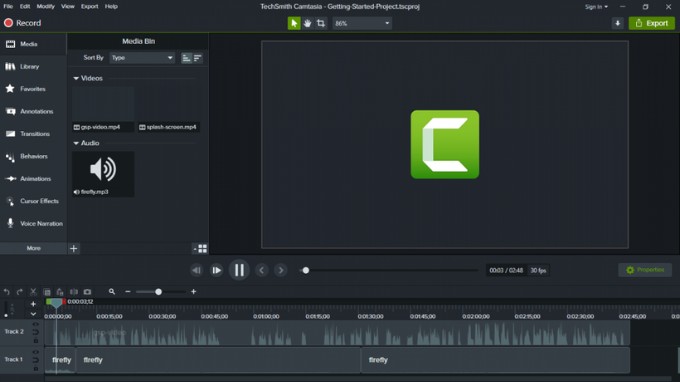
Task: Click the timeline magnifier zoom icon
Action: [x=112, y=292]
